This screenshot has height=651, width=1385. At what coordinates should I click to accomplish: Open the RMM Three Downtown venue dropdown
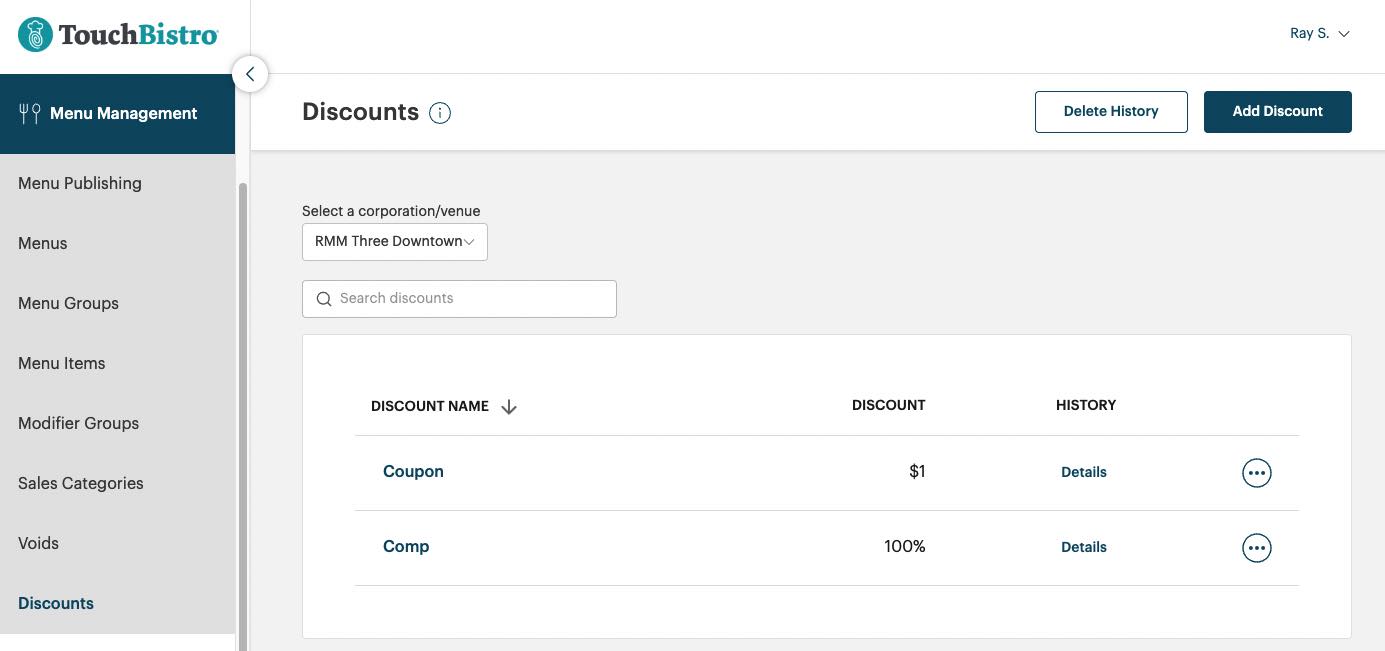point(394,241)
